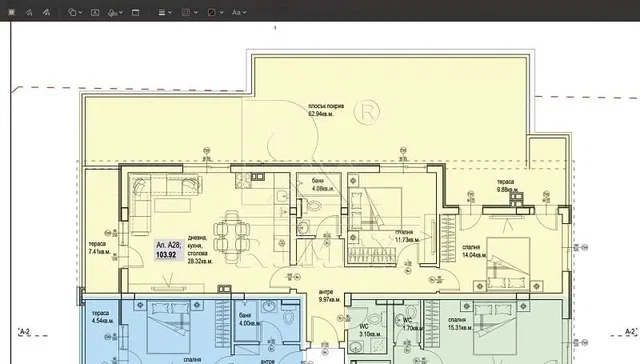The image size is (640, 364).
Task: Activate the Sketch pen tool
Action: [x=29, y=12]
